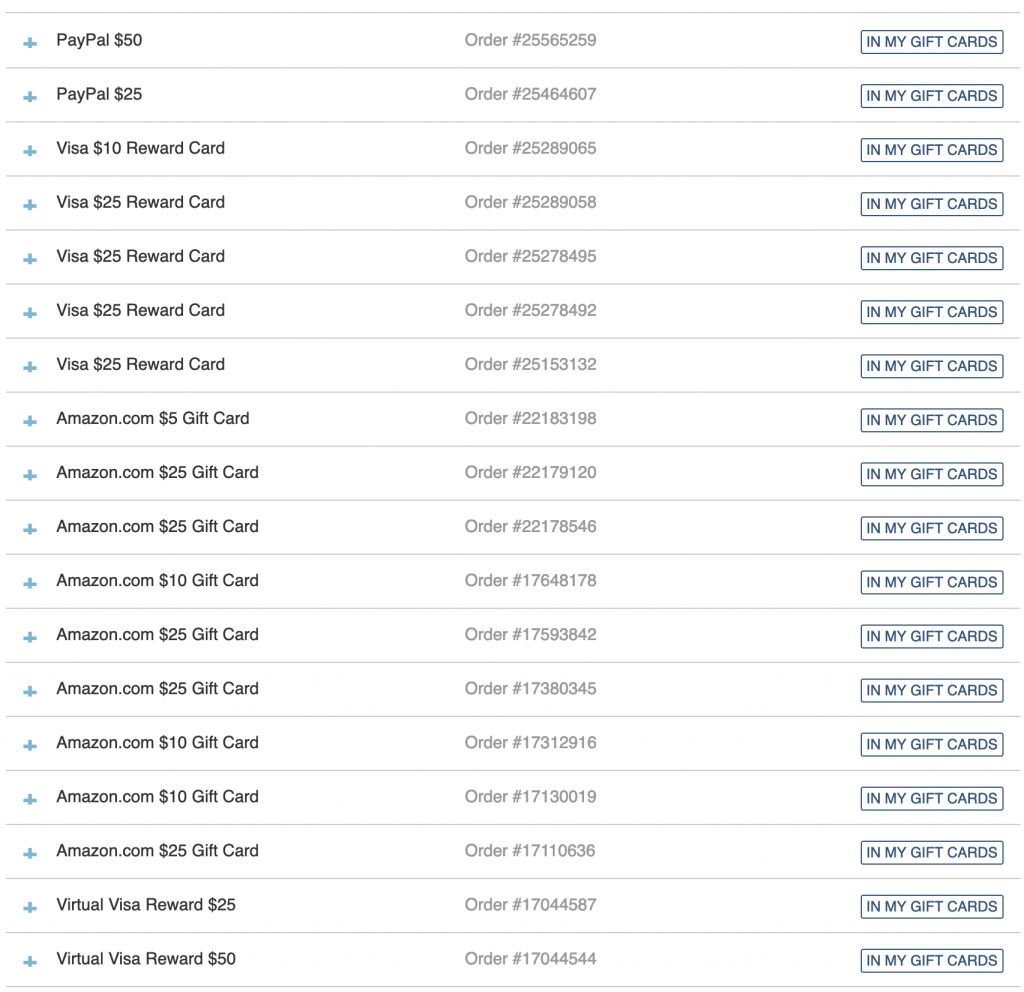Click the plus icon for Order #22179120
1024x992 pixels.
coord(29,474)
